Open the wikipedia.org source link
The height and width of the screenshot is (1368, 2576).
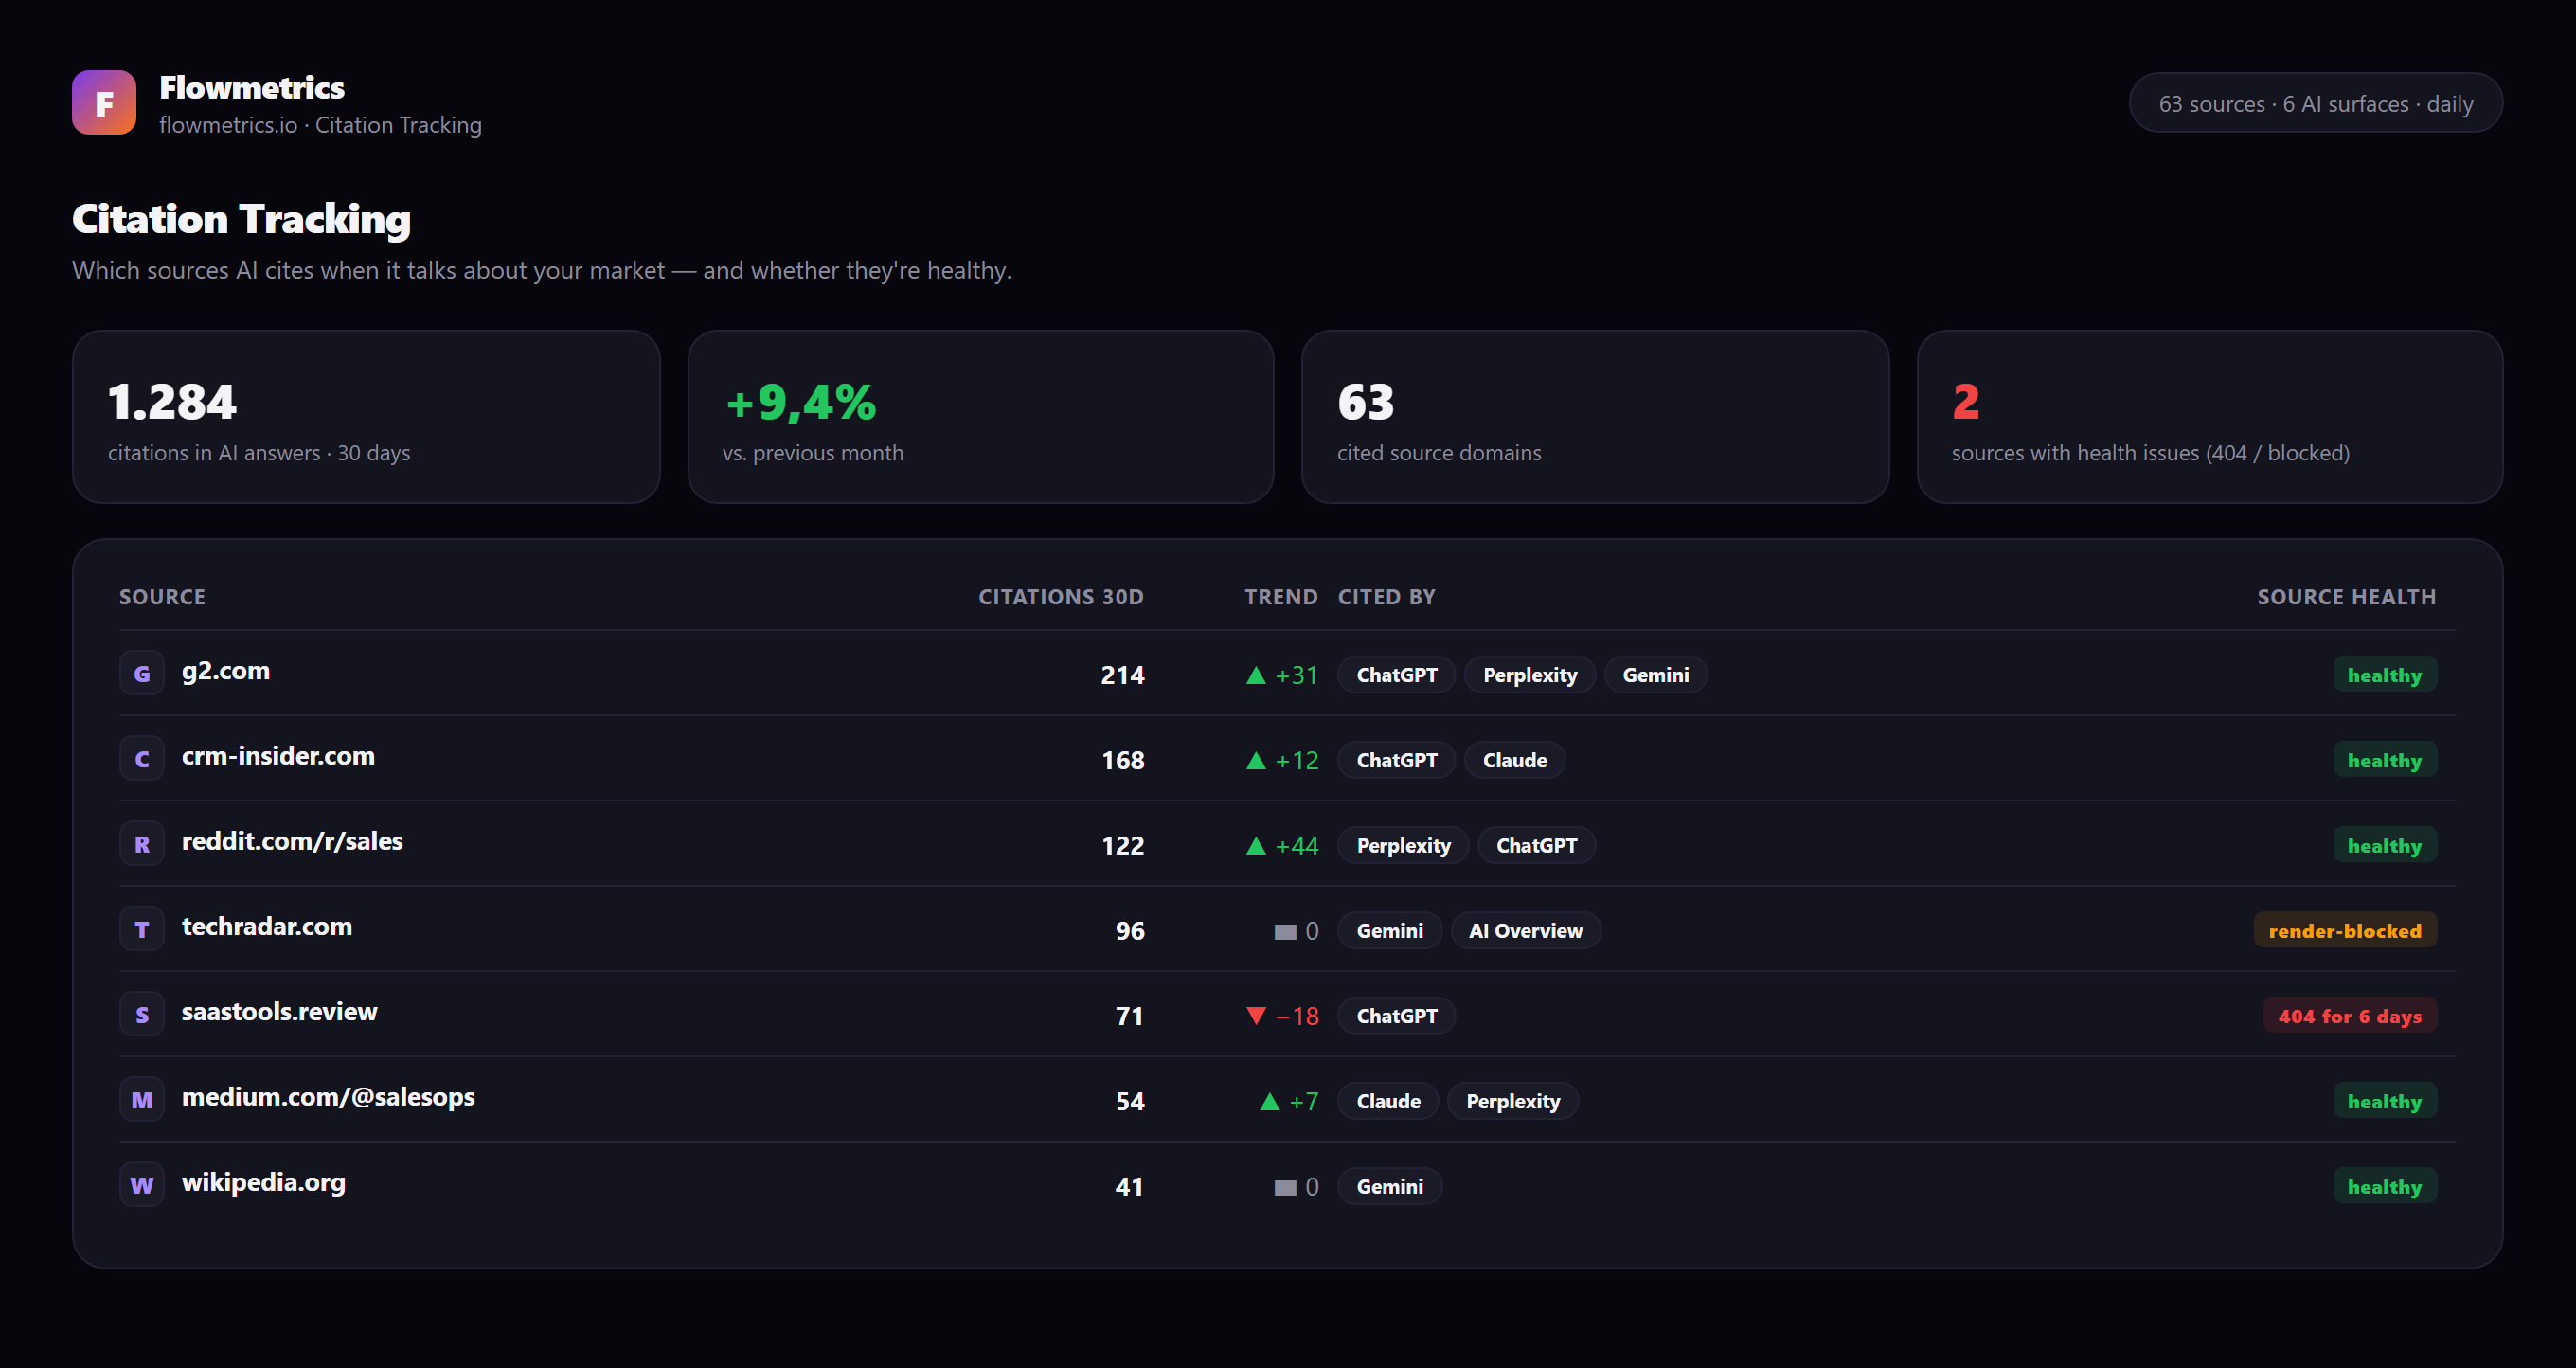click(264, 1182)
